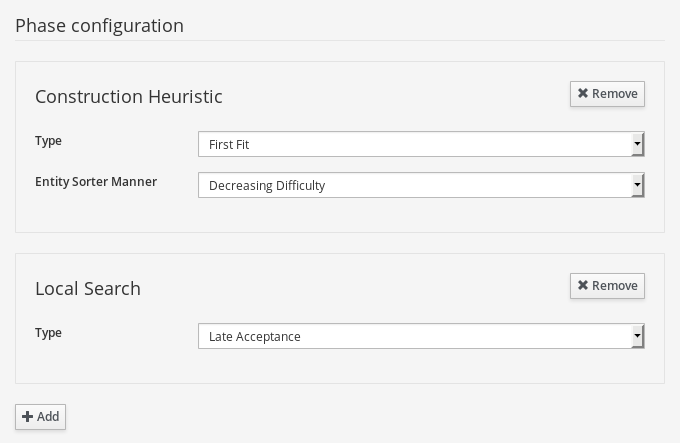The width and height of the screenshot is (680, 443).
Task: Open the First Fit type dropdown
Action: (421, 144)
